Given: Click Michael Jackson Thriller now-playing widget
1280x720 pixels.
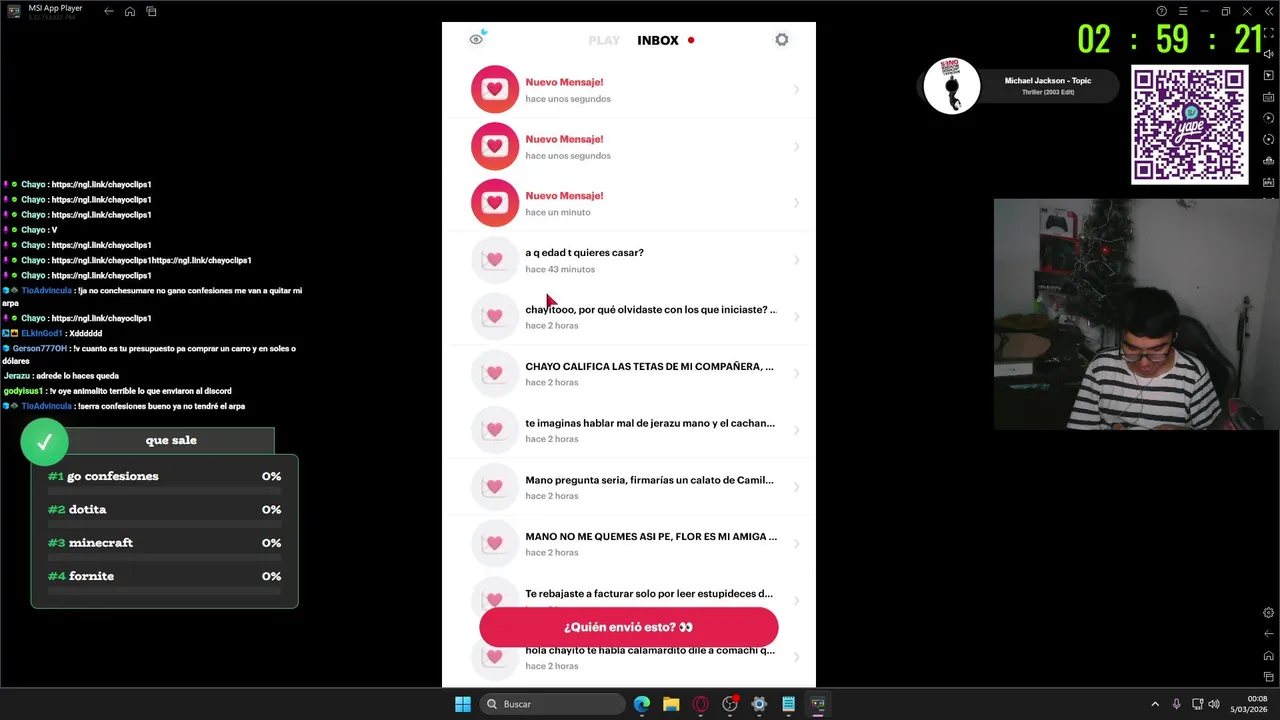Looking at the screenshot, I should point(1019,86).
